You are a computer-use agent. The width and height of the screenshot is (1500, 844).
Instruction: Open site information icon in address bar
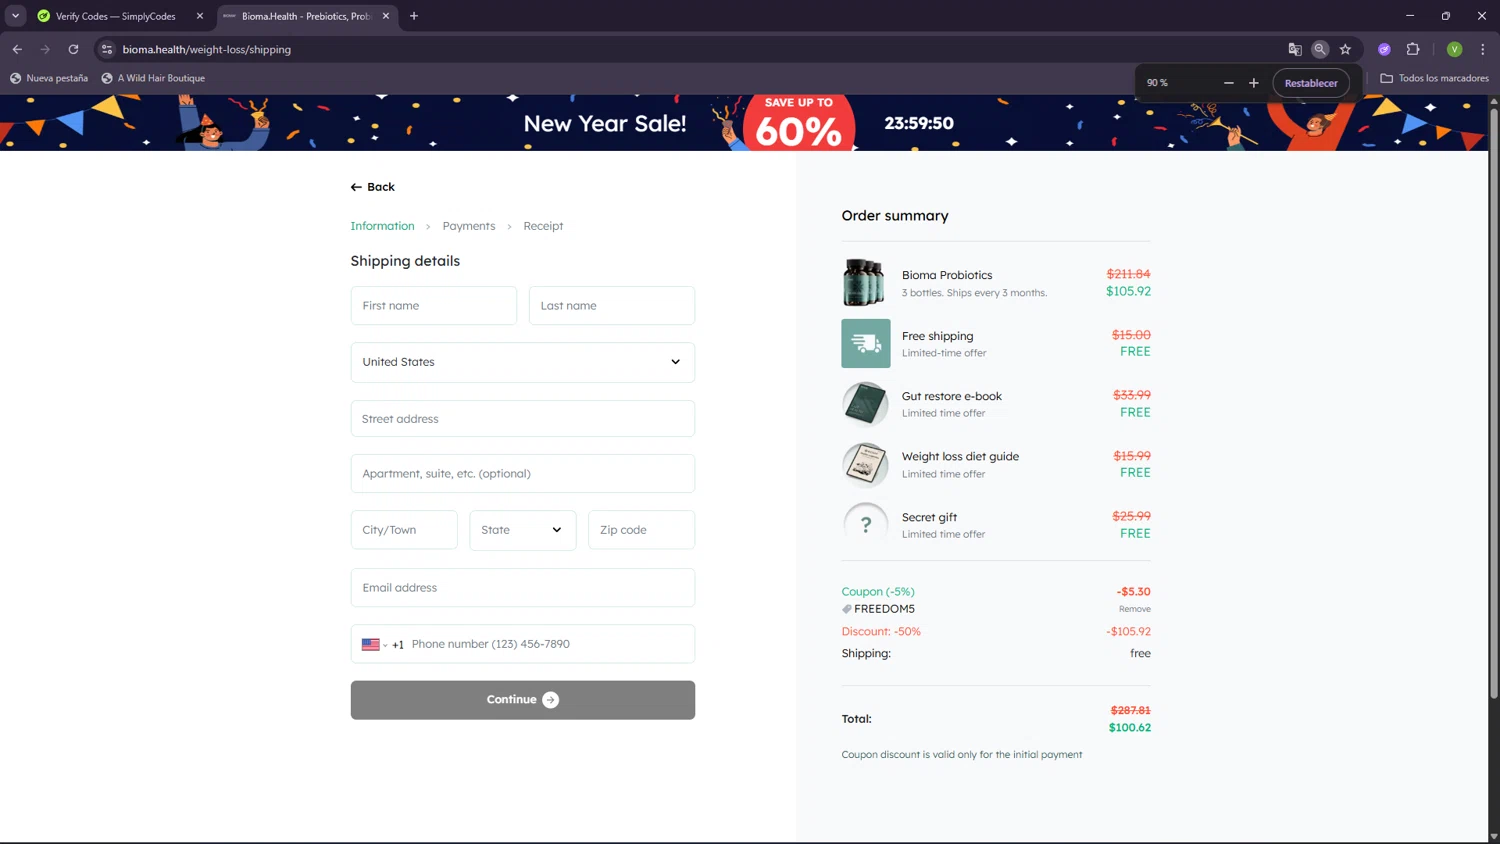click(x=107, y=49)
